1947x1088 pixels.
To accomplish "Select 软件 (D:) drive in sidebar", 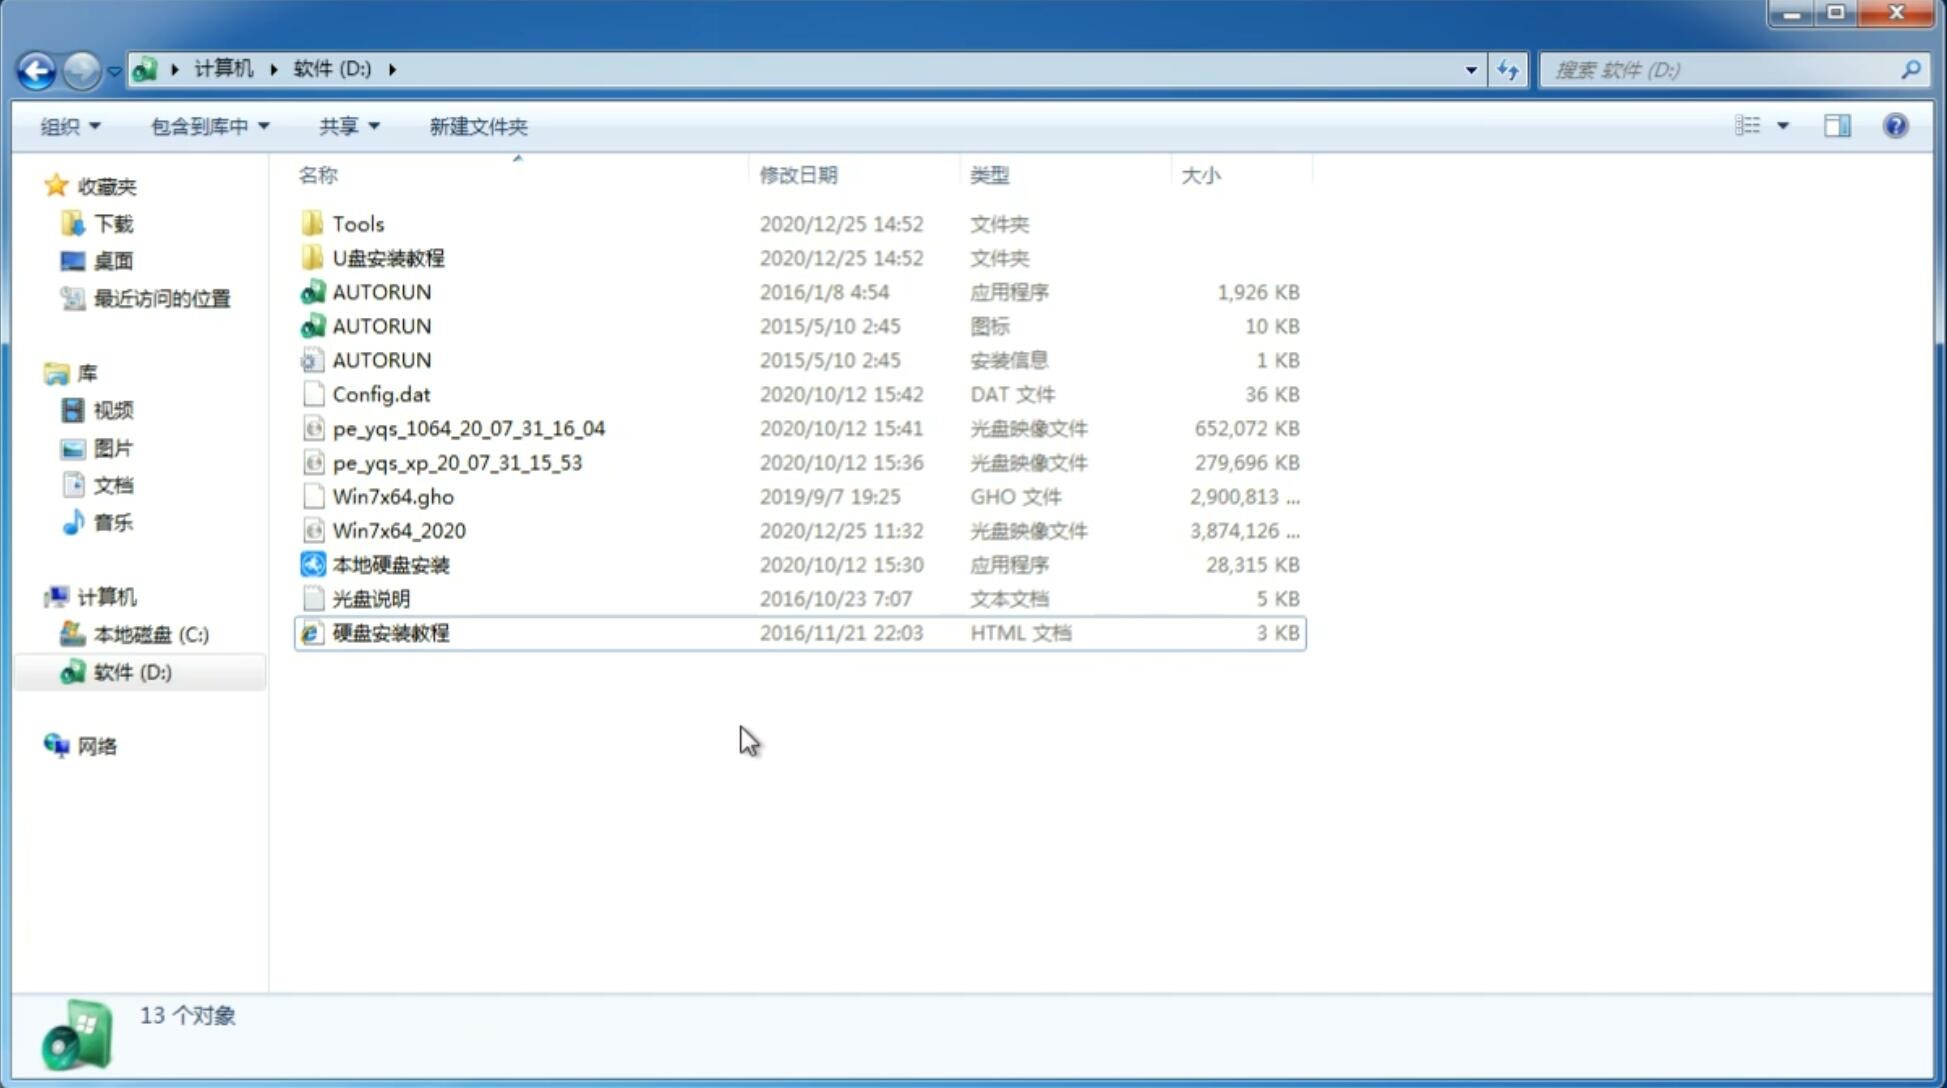I will pyautogui.click(x=132, y=671).
